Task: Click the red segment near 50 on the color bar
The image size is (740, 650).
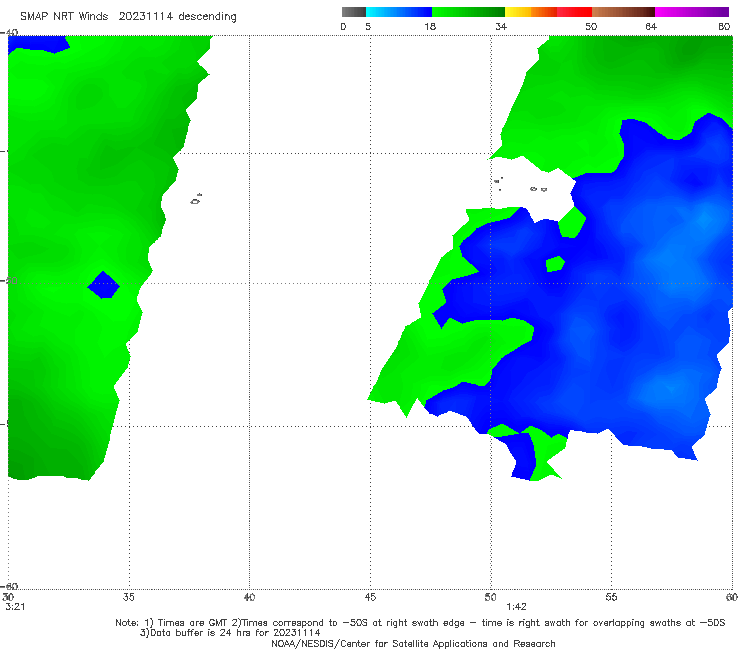Action: (574, 12)
